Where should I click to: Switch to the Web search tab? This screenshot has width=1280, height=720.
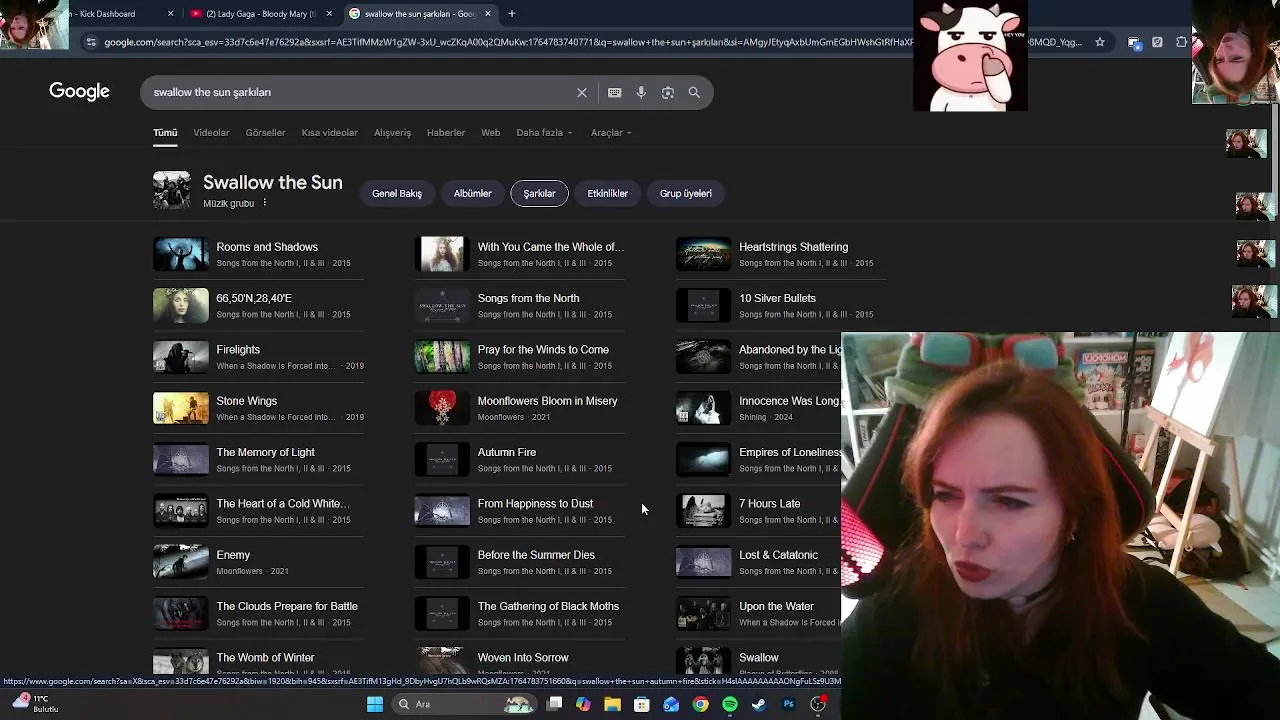490,132
